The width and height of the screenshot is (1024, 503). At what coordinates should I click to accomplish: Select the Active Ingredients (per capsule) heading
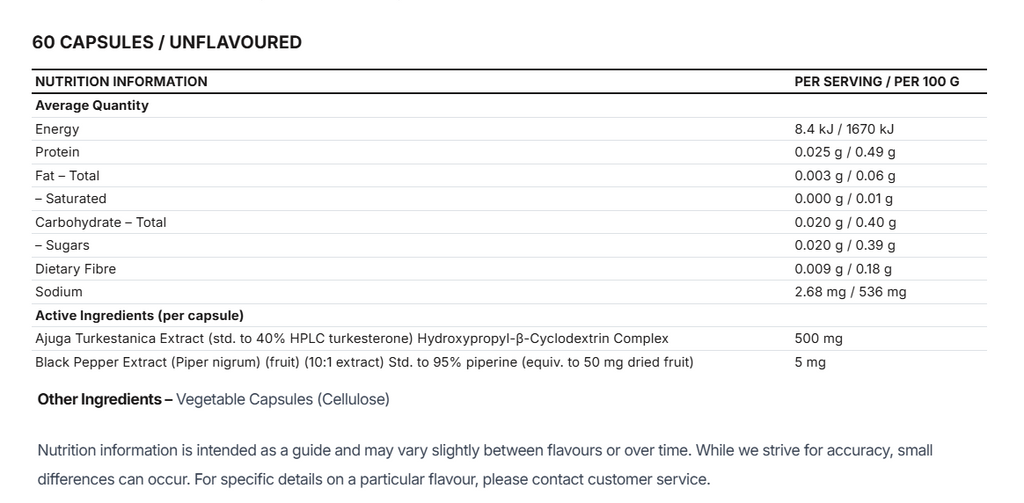point(139,315)
